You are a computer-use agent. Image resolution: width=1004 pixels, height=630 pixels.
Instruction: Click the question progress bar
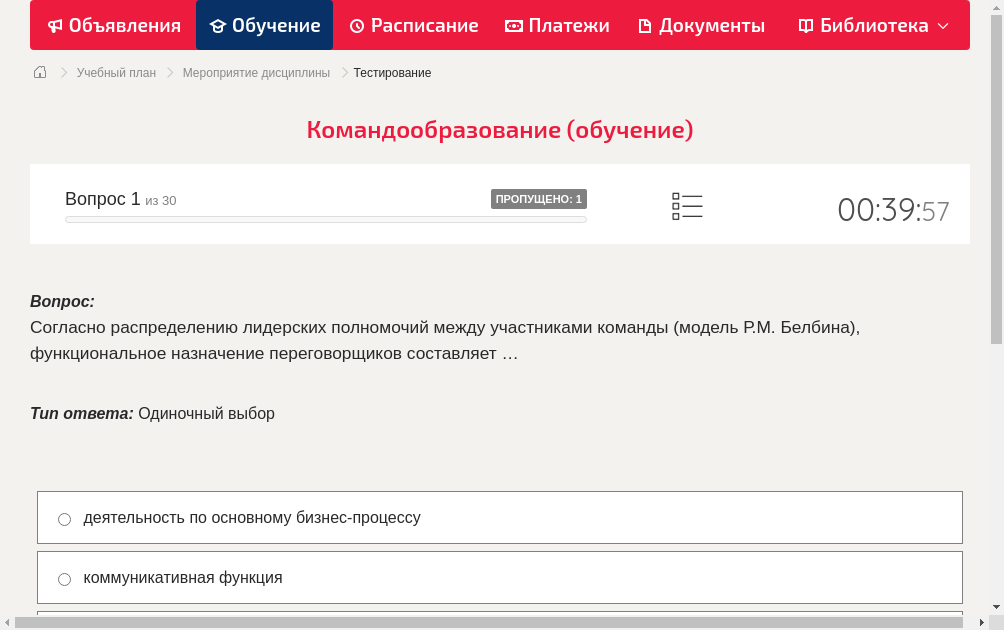pyautogui.click(x=325, y=219)
